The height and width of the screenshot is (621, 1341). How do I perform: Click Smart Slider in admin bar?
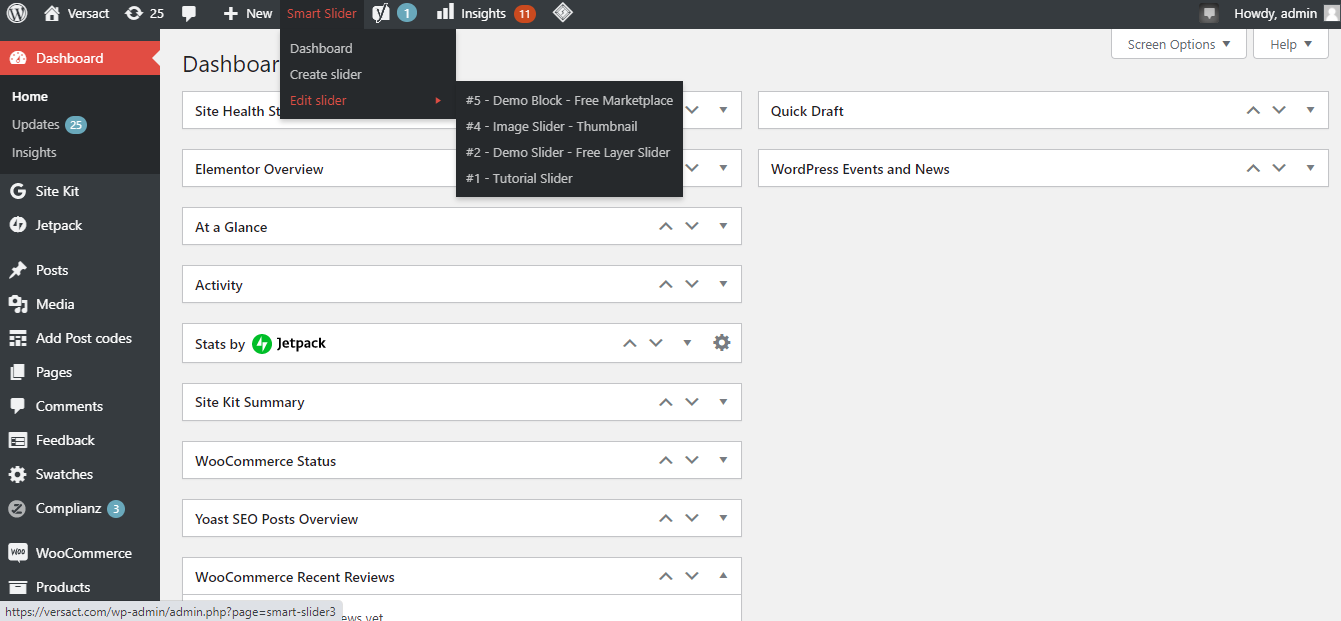click(x=322, y=13)
